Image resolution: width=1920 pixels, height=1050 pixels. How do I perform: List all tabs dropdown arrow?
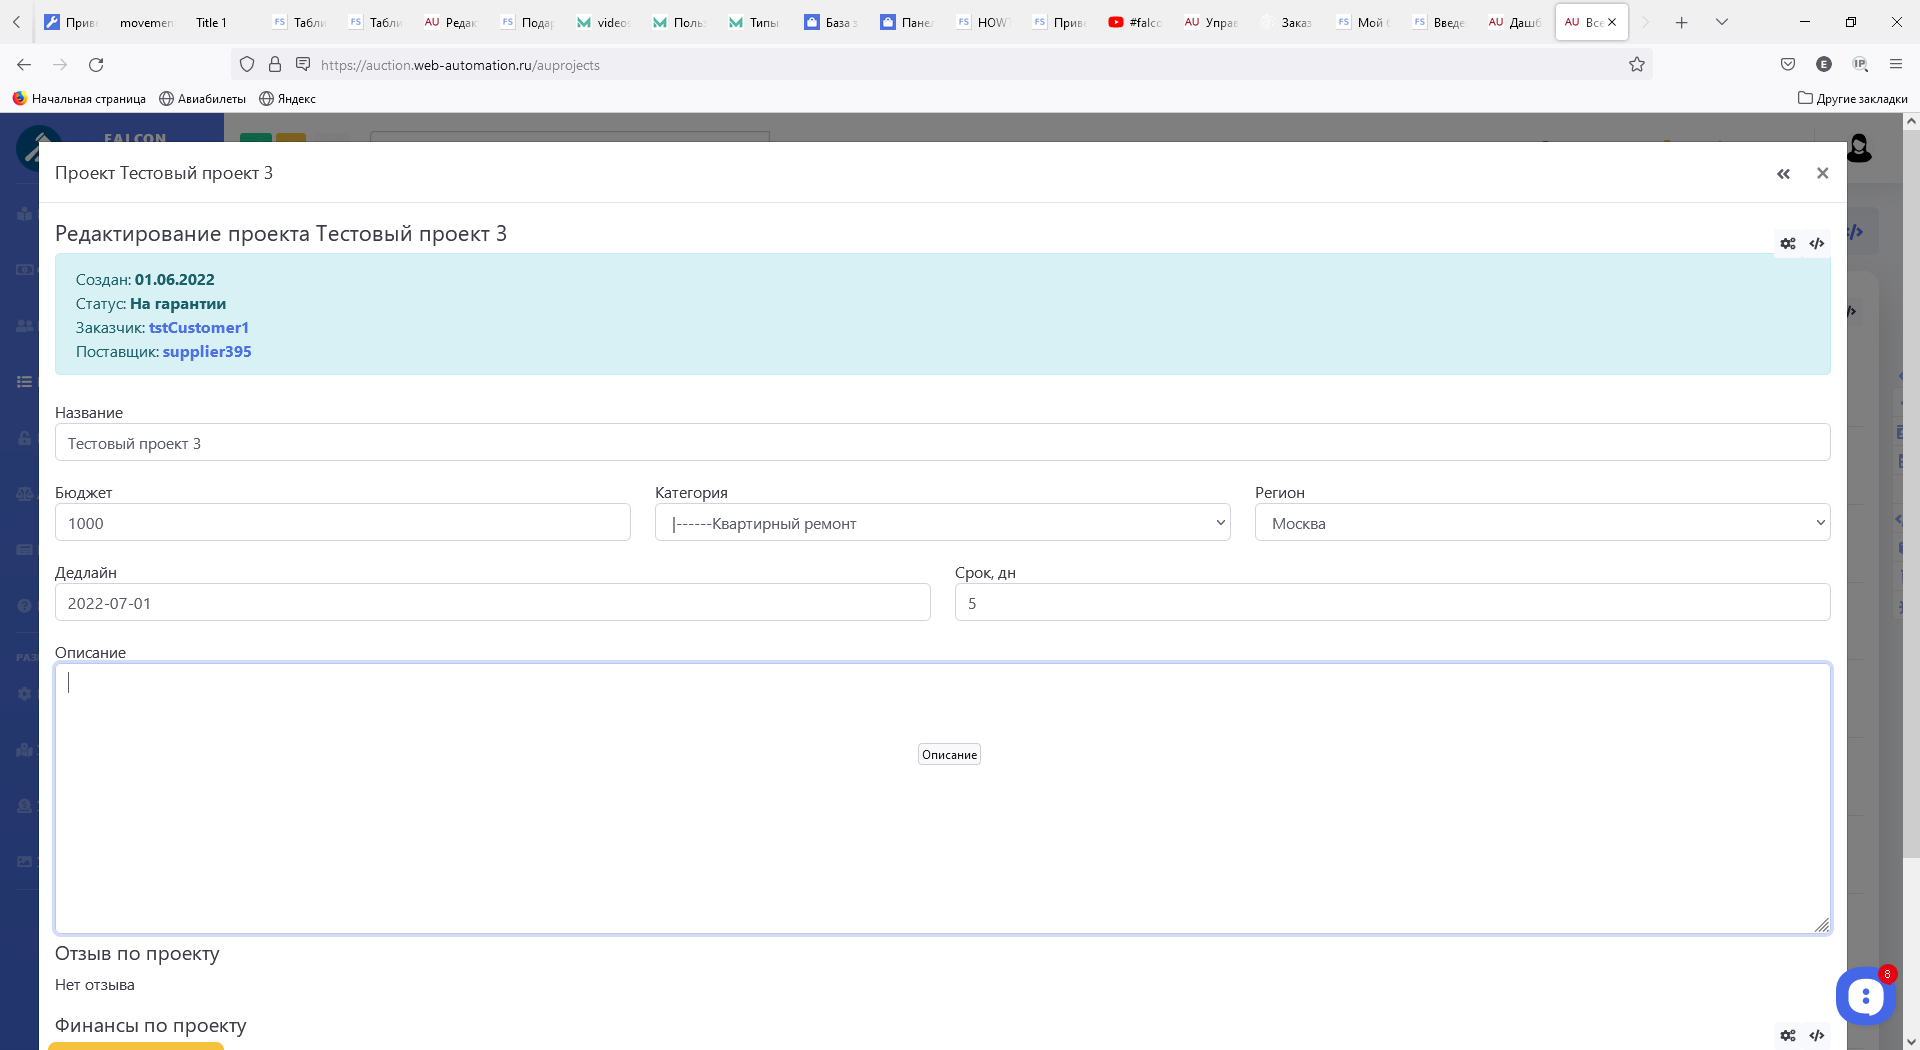point(1721,22)
